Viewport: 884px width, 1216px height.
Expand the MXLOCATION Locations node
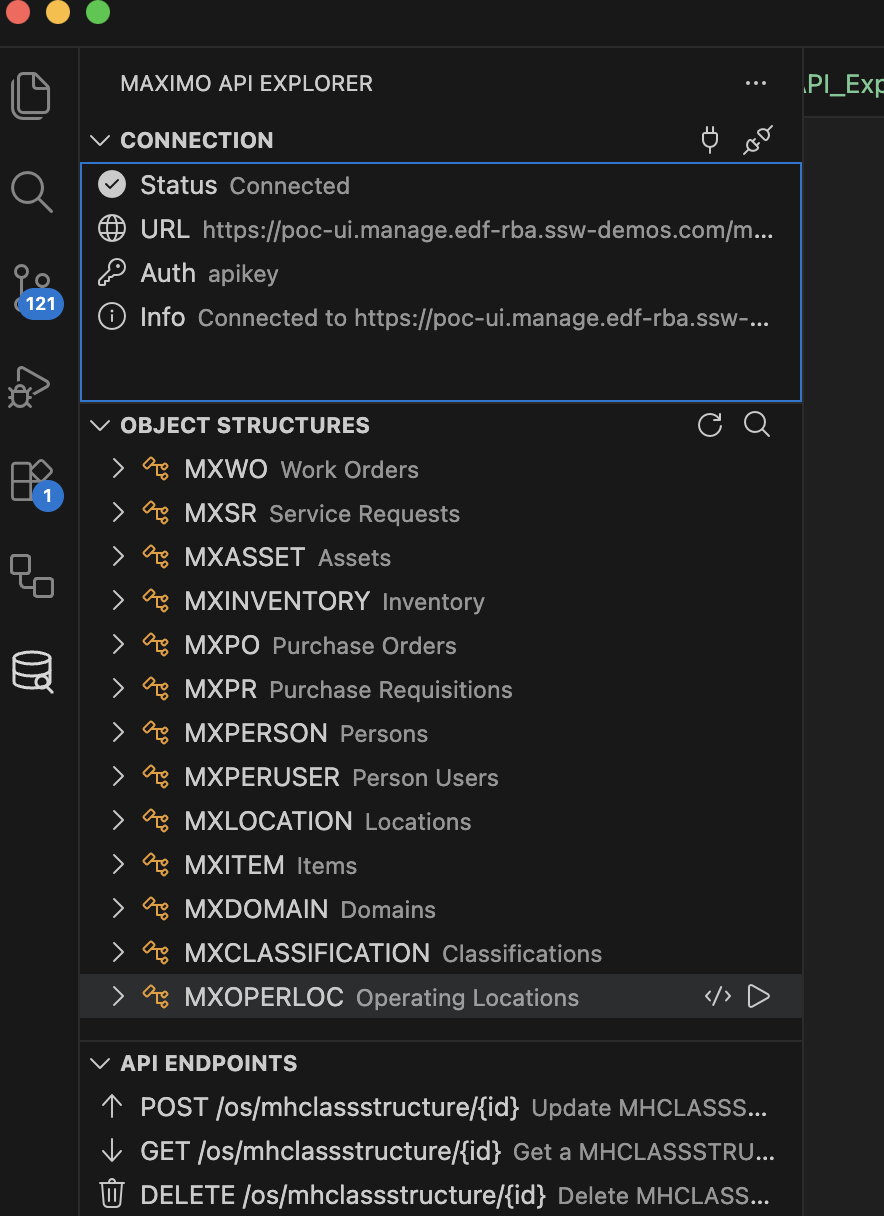pos(118,821)
